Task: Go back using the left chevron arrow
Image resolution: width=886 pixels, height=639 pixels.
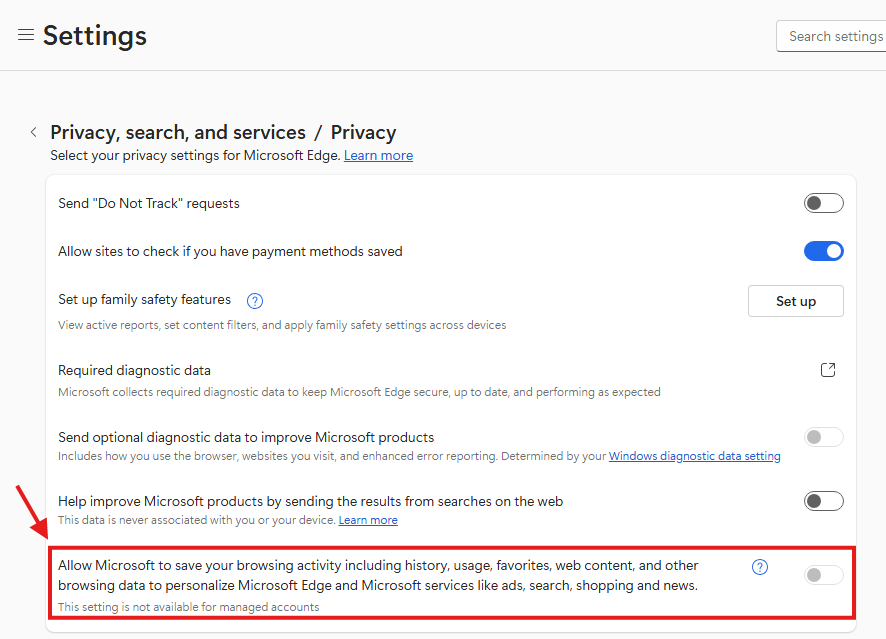Action: click(33, 132)
